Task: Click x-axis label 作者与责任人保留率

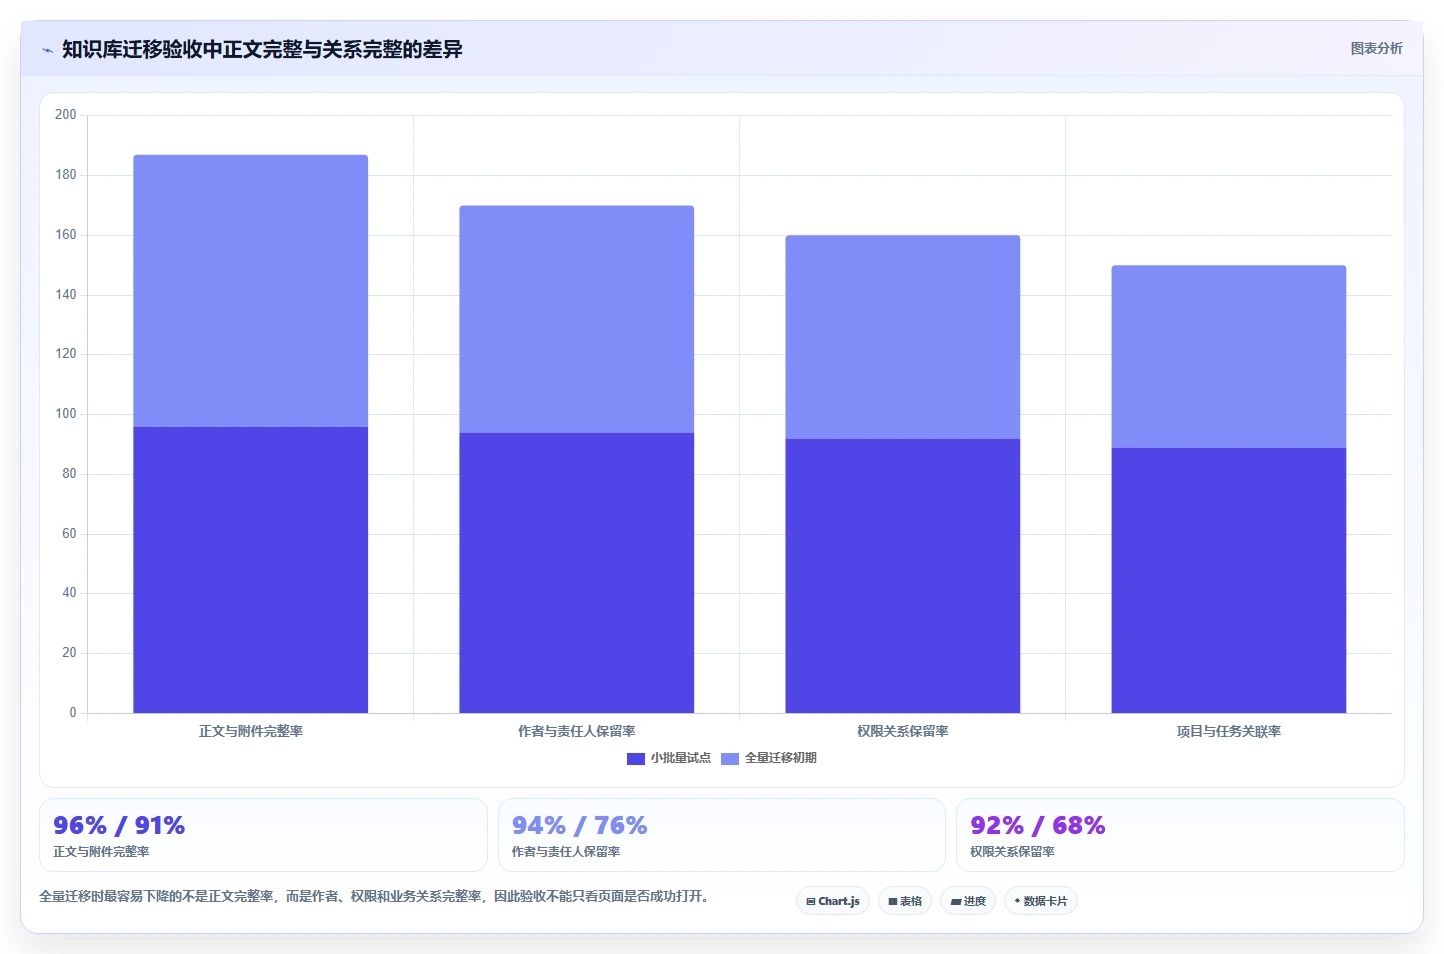Action: (x=576, y=732)
